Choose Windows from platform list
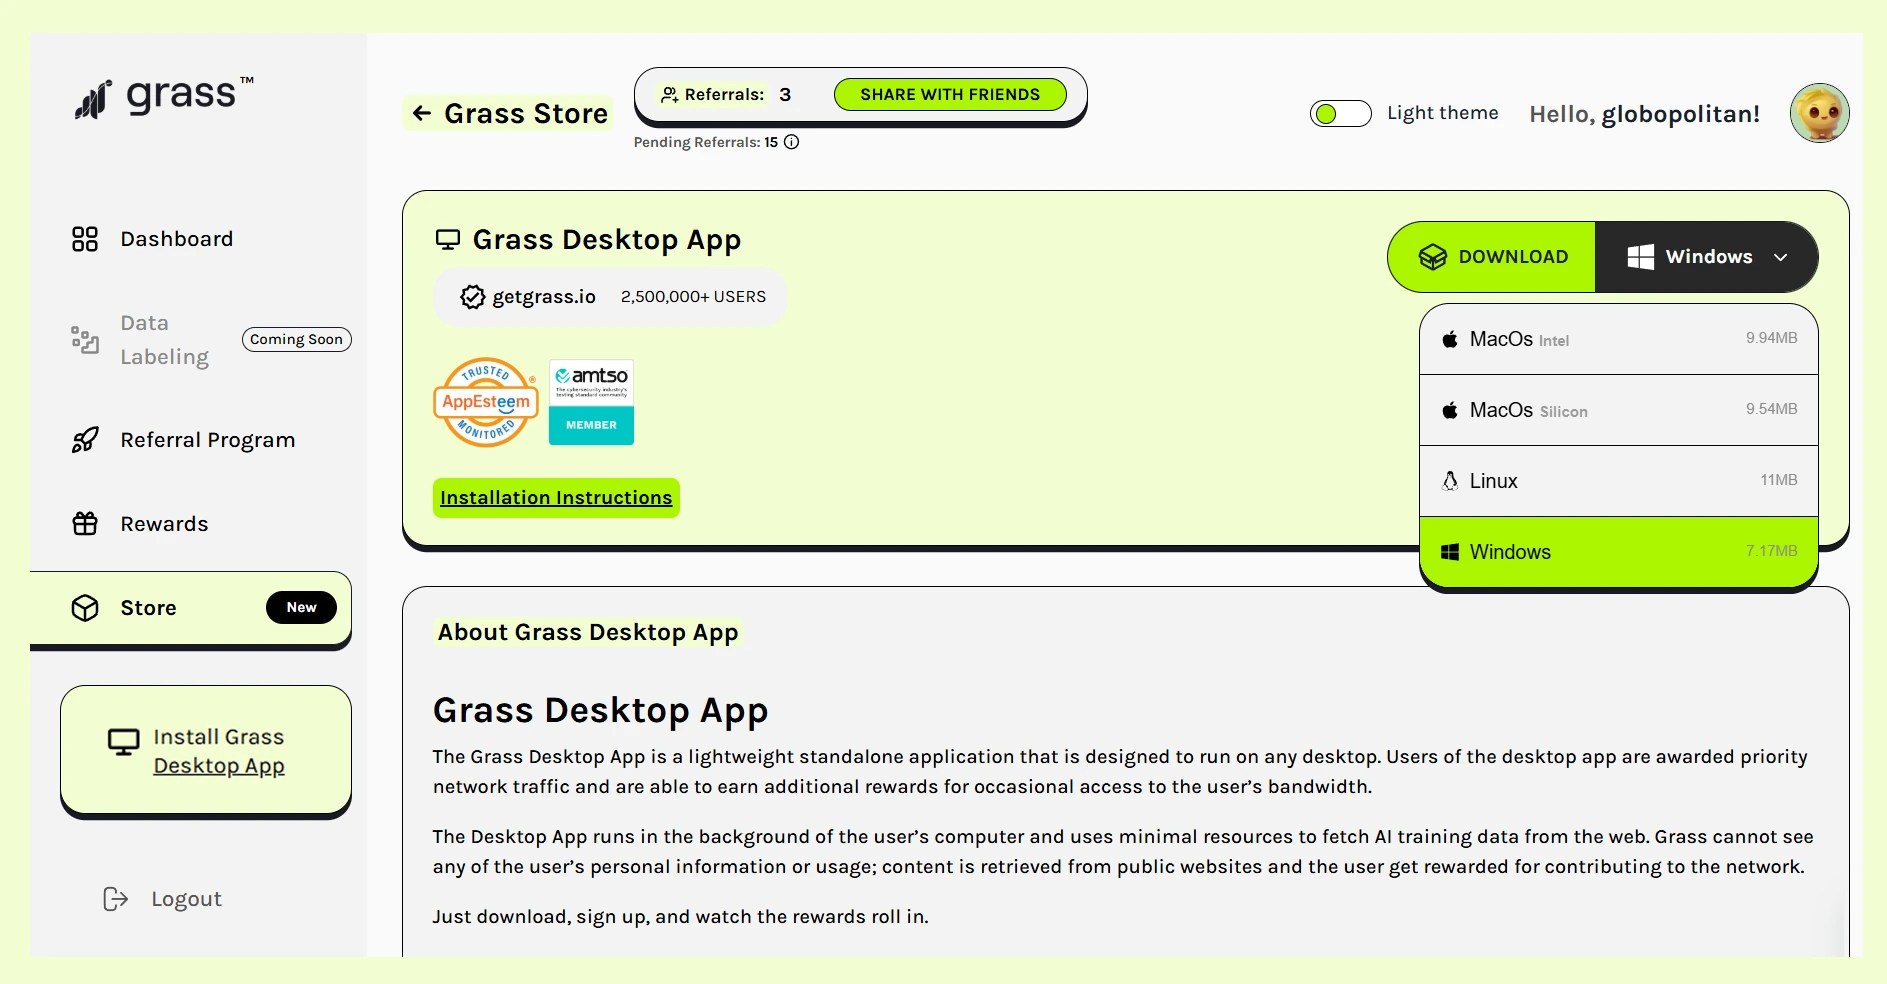 [1619, 552]
